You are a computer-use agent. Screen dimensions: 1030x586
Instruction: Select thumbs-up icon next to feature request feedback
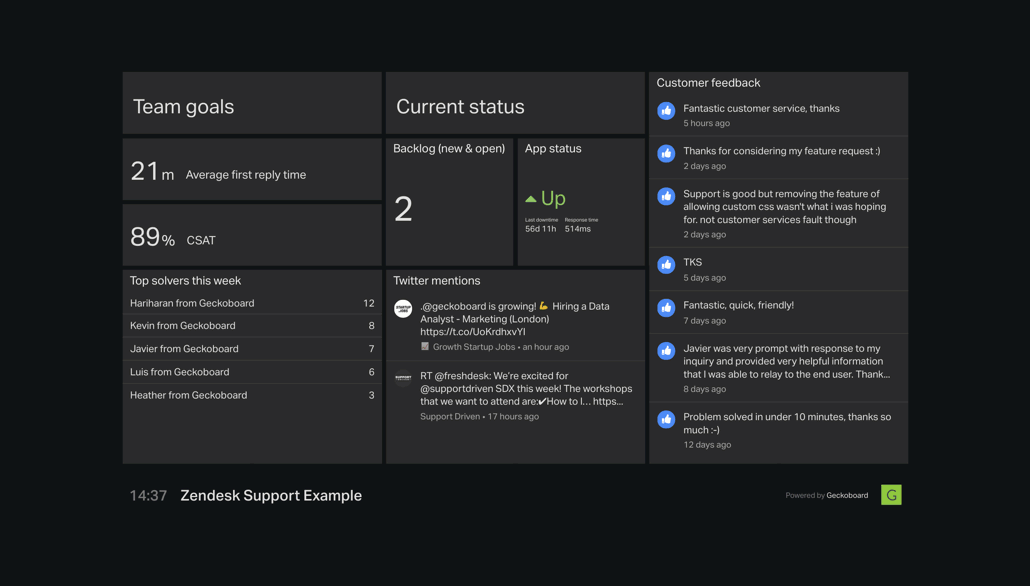click(x=666, y=153)
